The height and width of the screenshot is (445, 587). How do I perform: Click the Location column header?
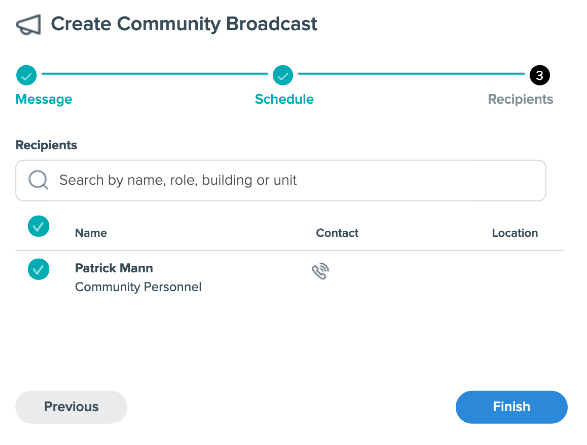515,233
